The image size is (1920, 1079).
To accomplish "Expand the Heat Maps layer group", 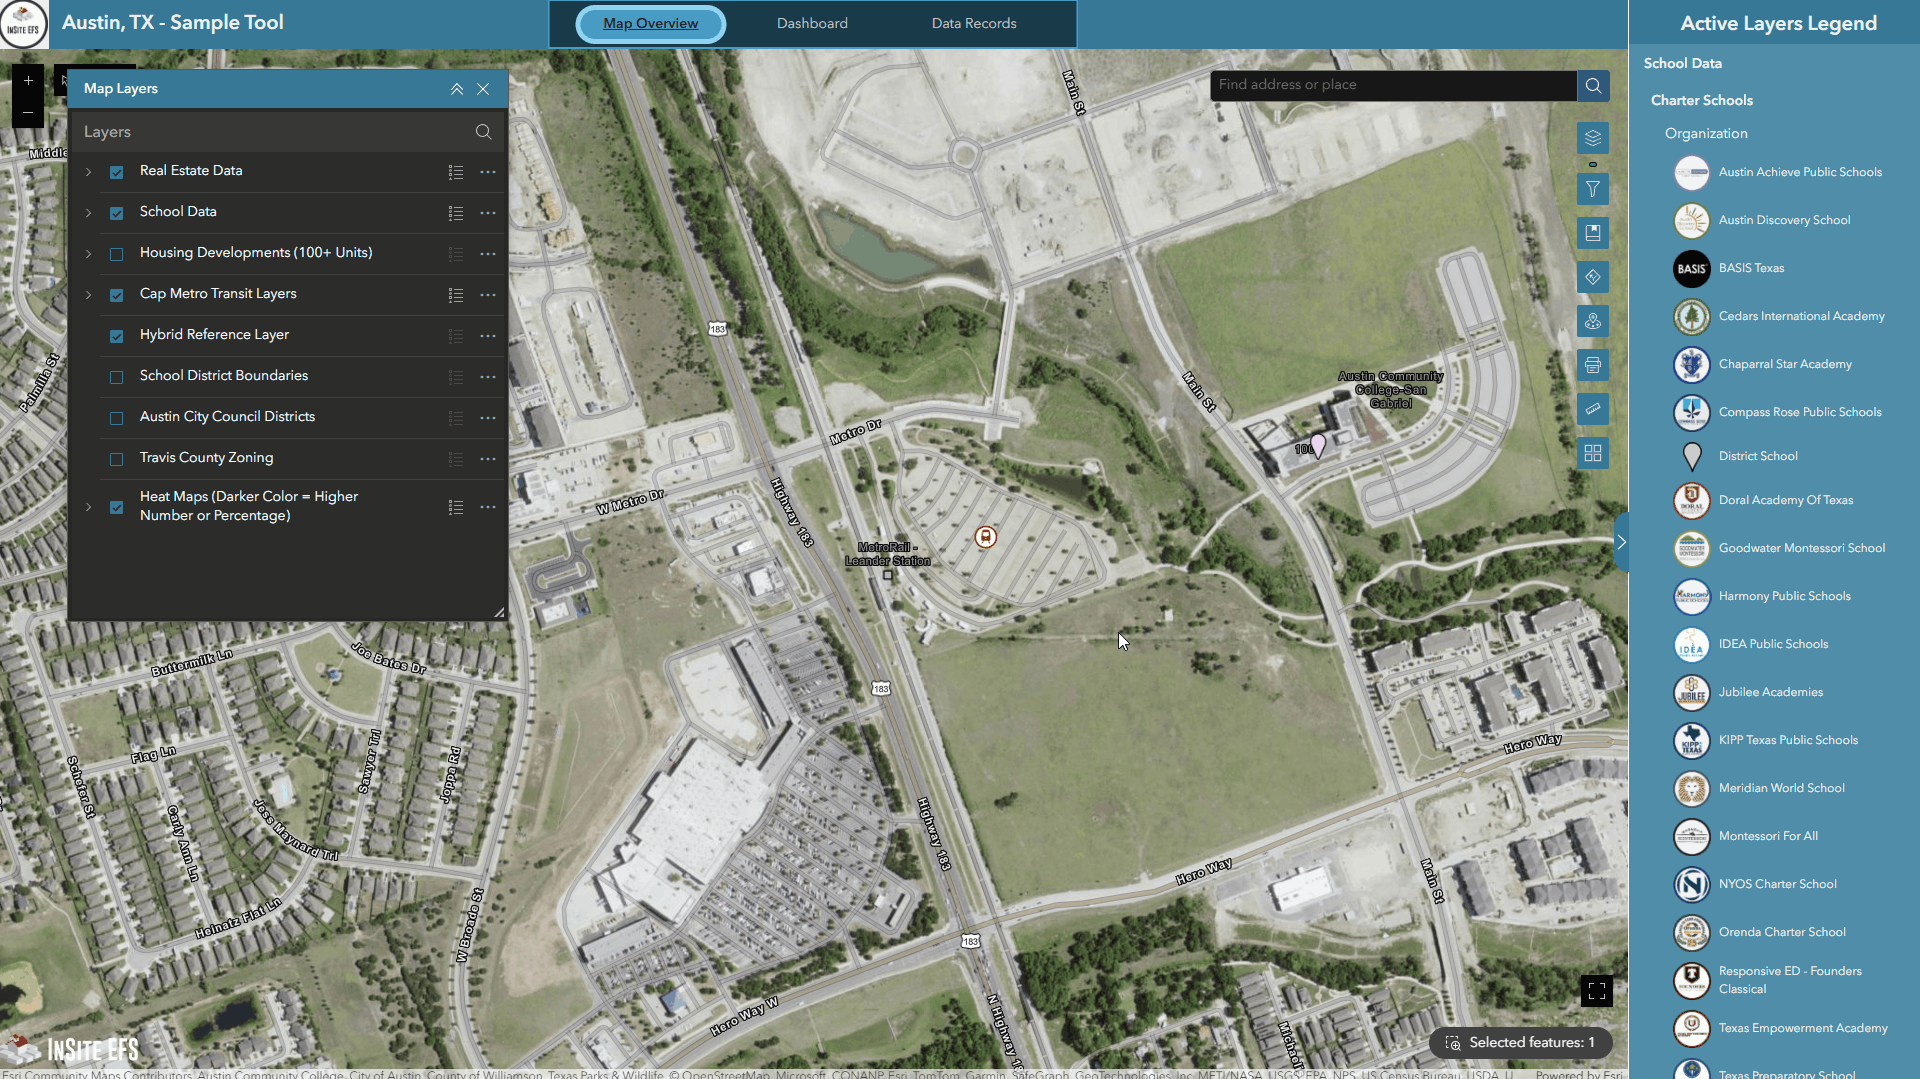I will (89, 507).
